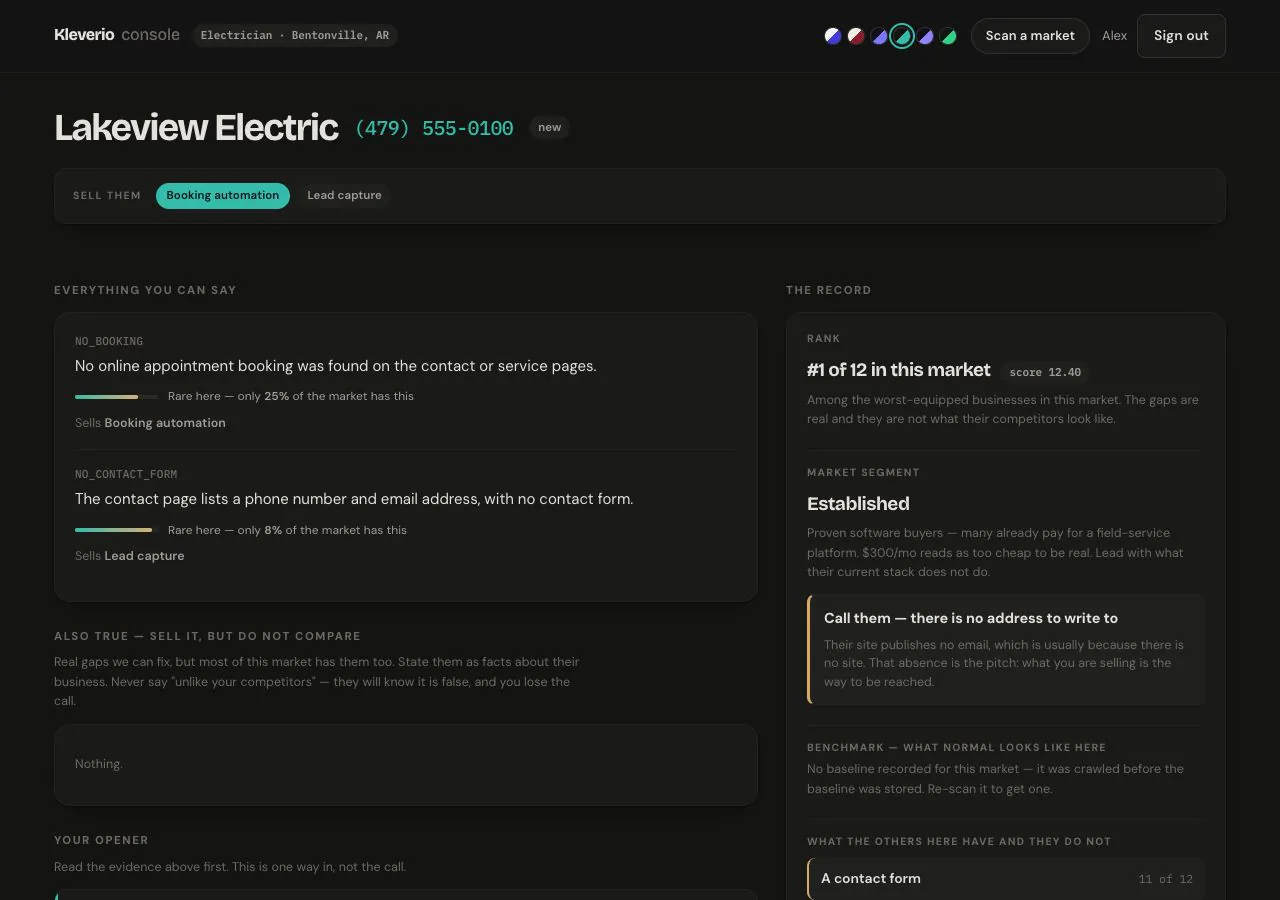Select the white and red theme swatch
The image size is (1280, 900).
click(x=856, y=36)
